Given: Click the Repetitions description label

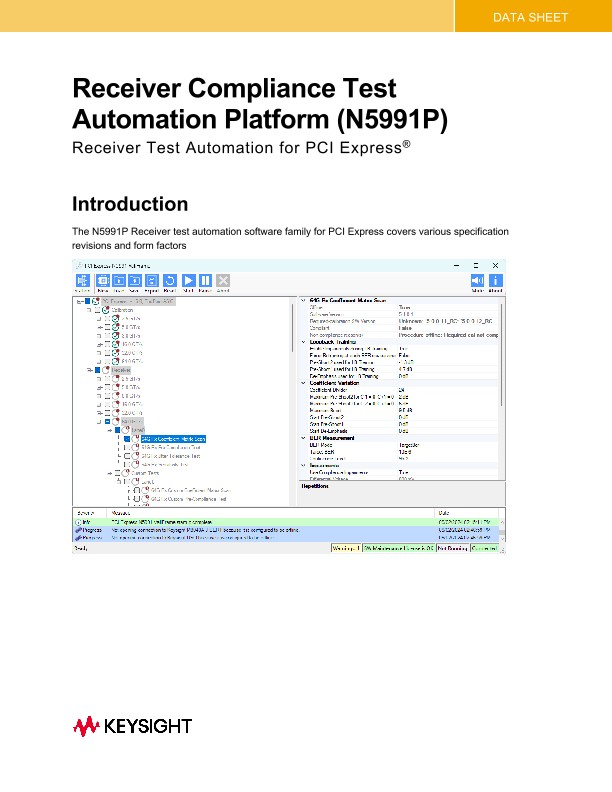Looking at the screenshot, I should [x=315, y=486].
